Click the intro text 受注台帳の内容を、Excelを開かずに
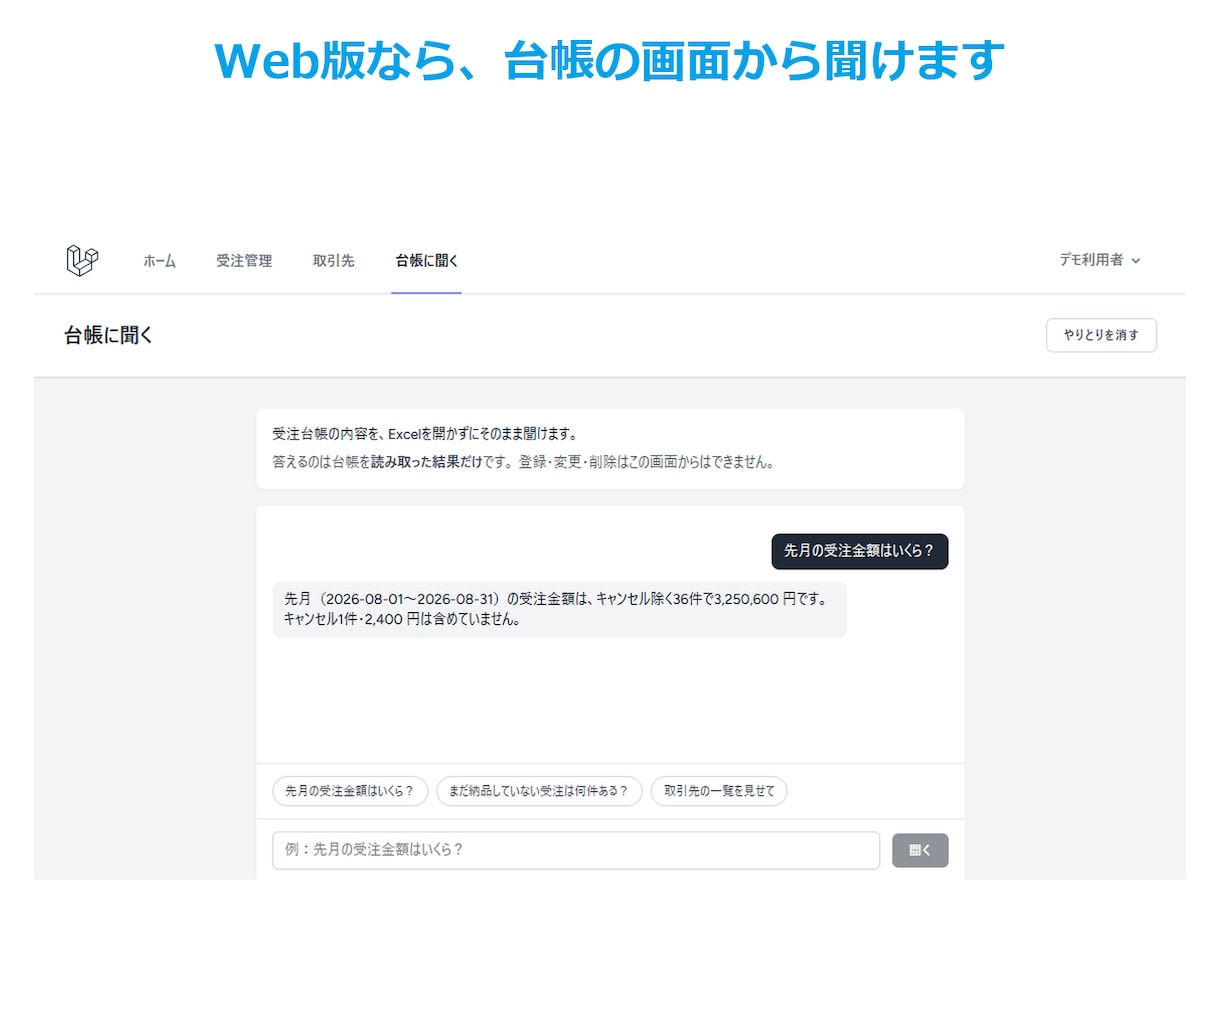1220x1017 pixels. [x=425, y=434]
